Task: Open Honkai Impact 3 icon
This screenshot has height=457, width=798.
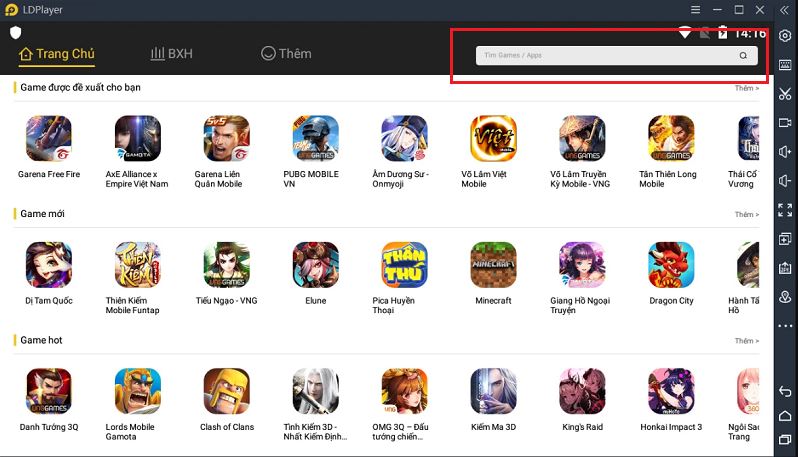Action: point(671,391)
